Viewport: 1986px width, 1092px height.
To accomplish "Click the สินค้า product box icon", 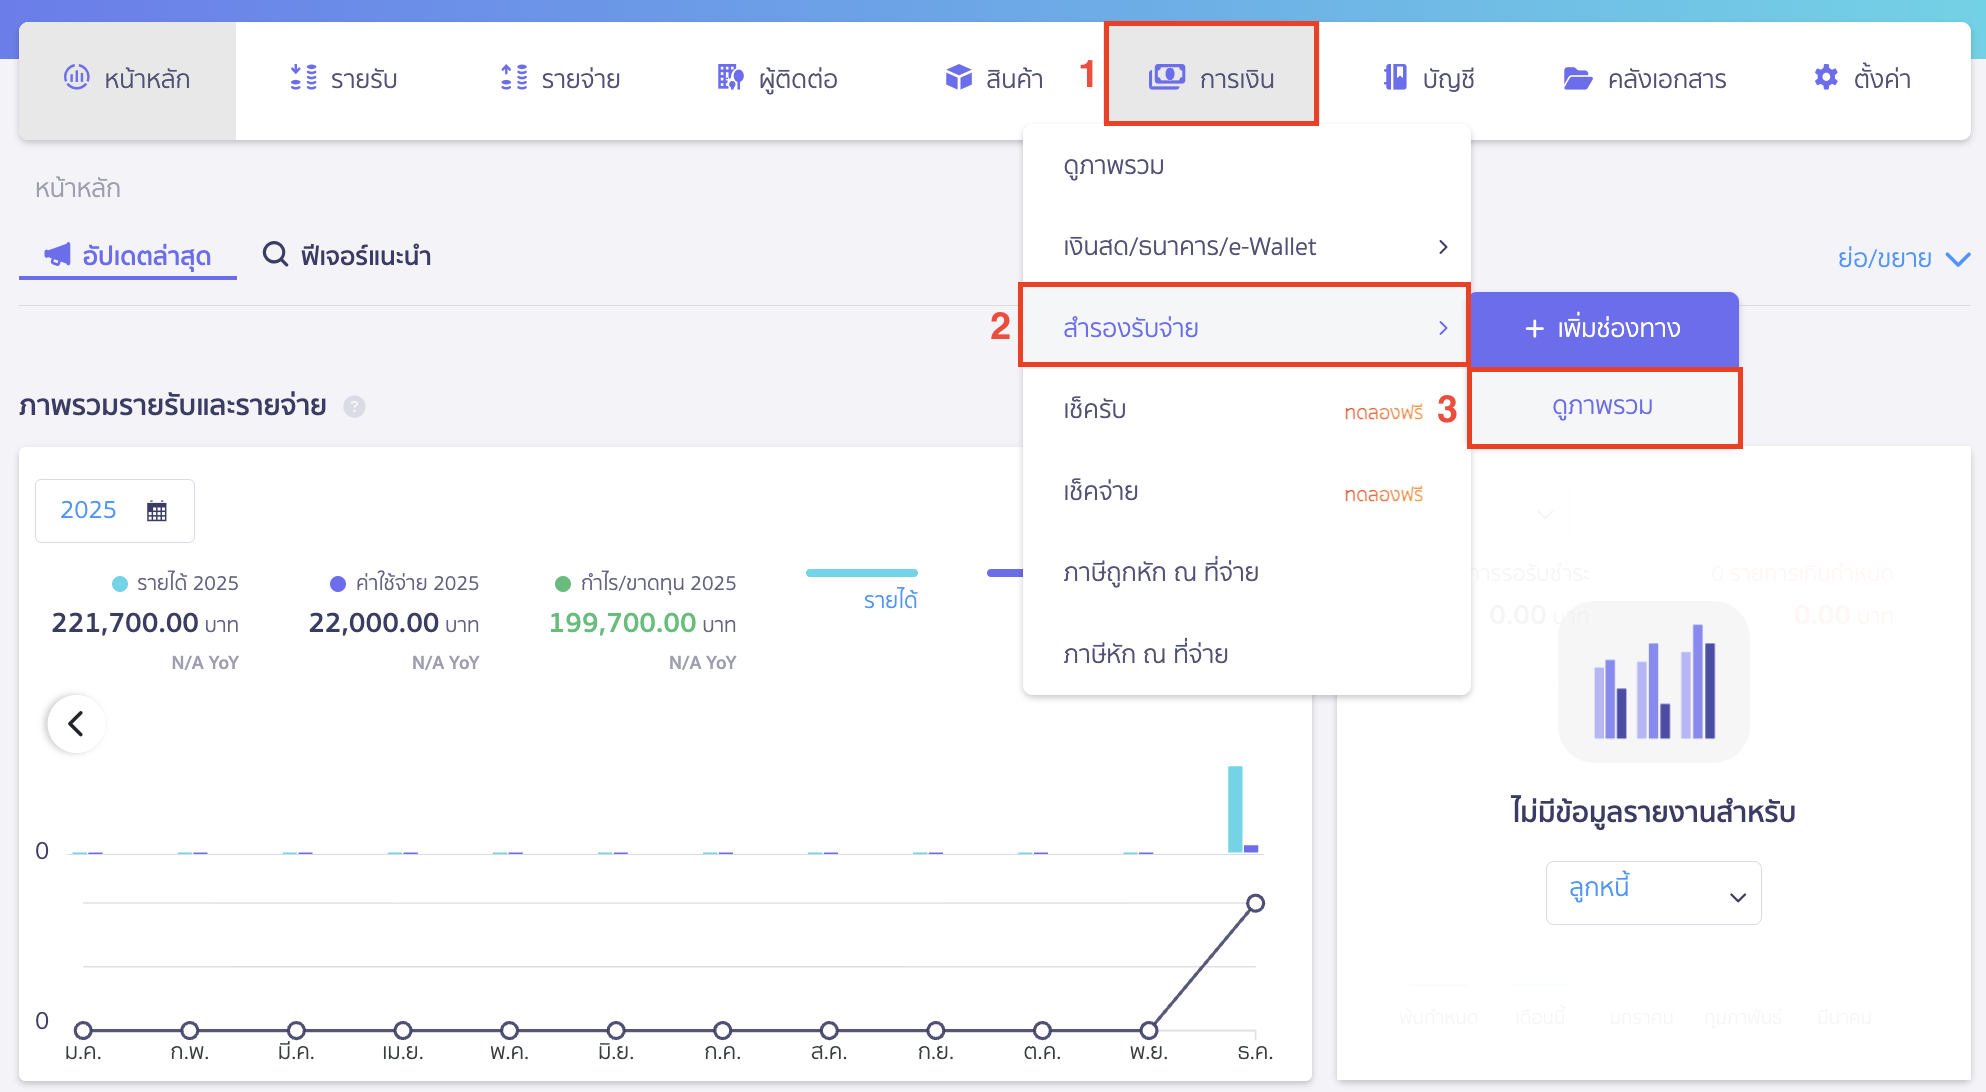I will [x=958, y=78].
